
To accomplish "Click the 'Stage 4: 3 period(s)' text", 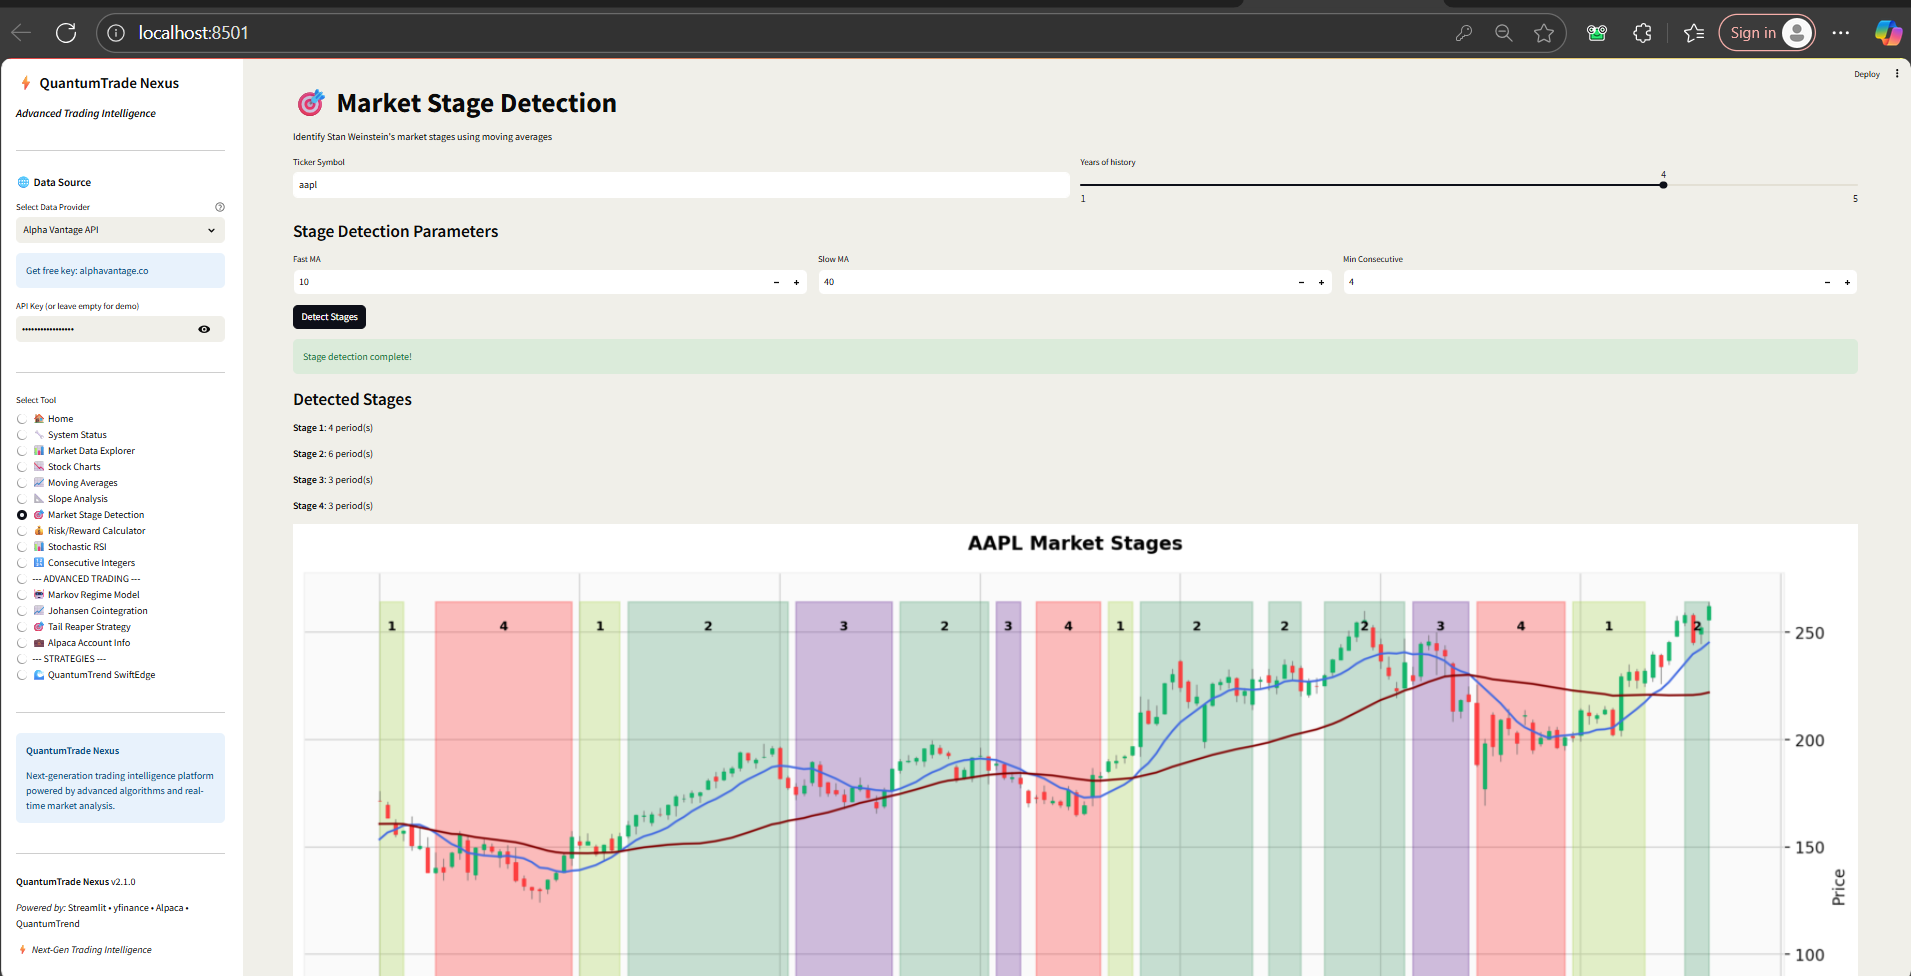I will coord(333,506).
